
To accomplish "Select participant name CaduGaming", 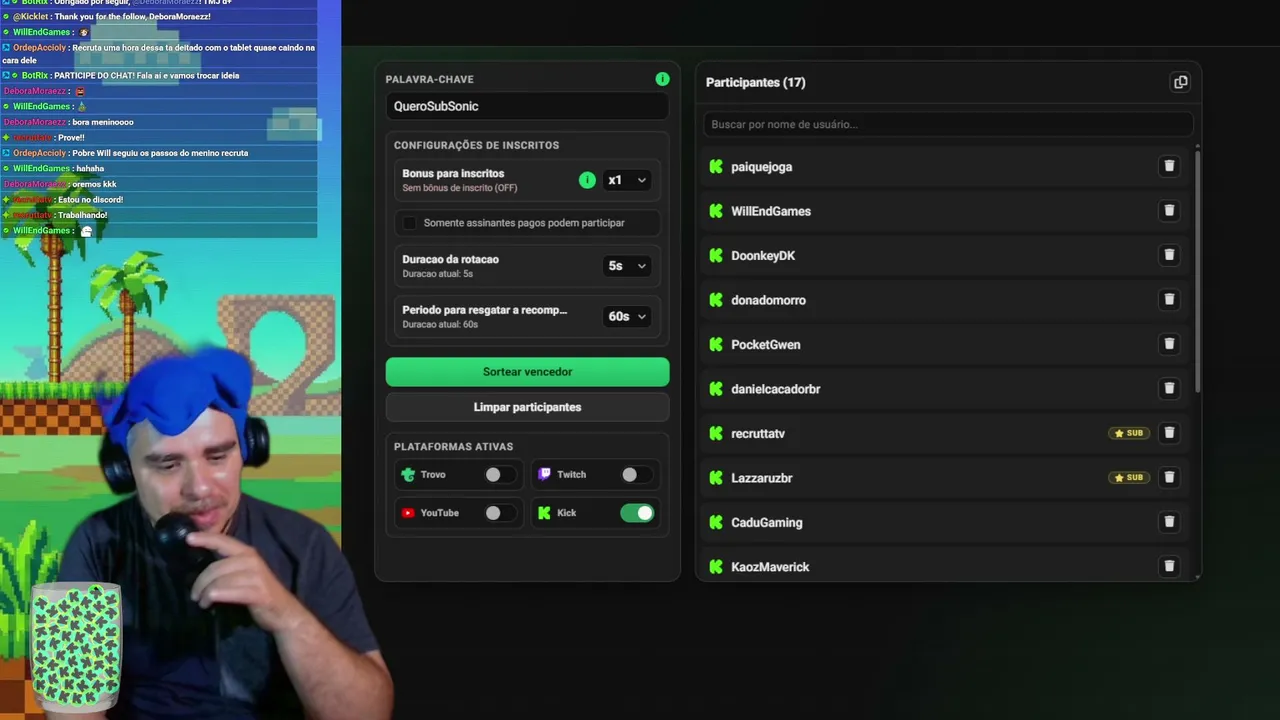I will click(x=766, y=523).
